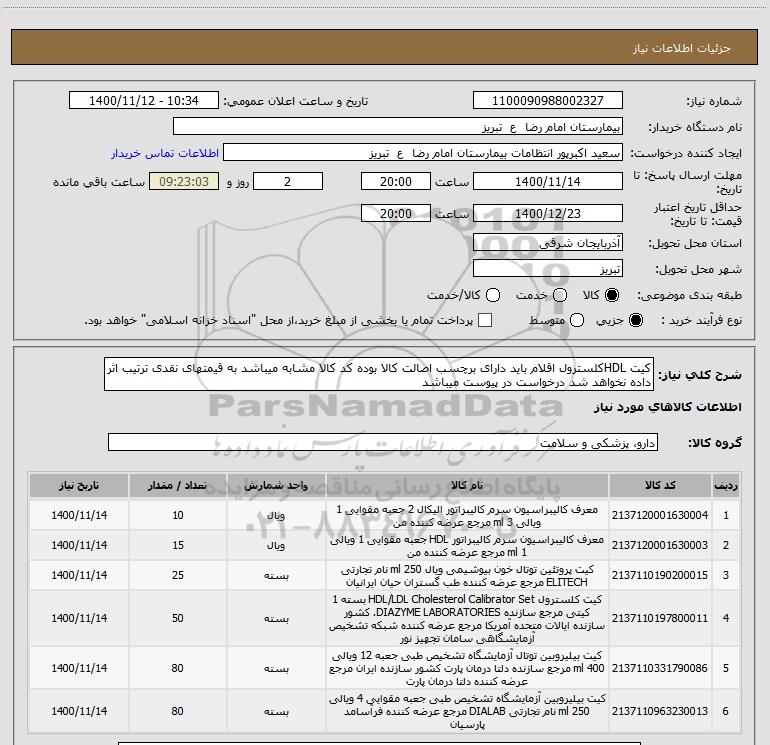Screen dimensions: 770x745
Task: Select the متوسط purchase type radio
Action: click(x=577, y=320)
